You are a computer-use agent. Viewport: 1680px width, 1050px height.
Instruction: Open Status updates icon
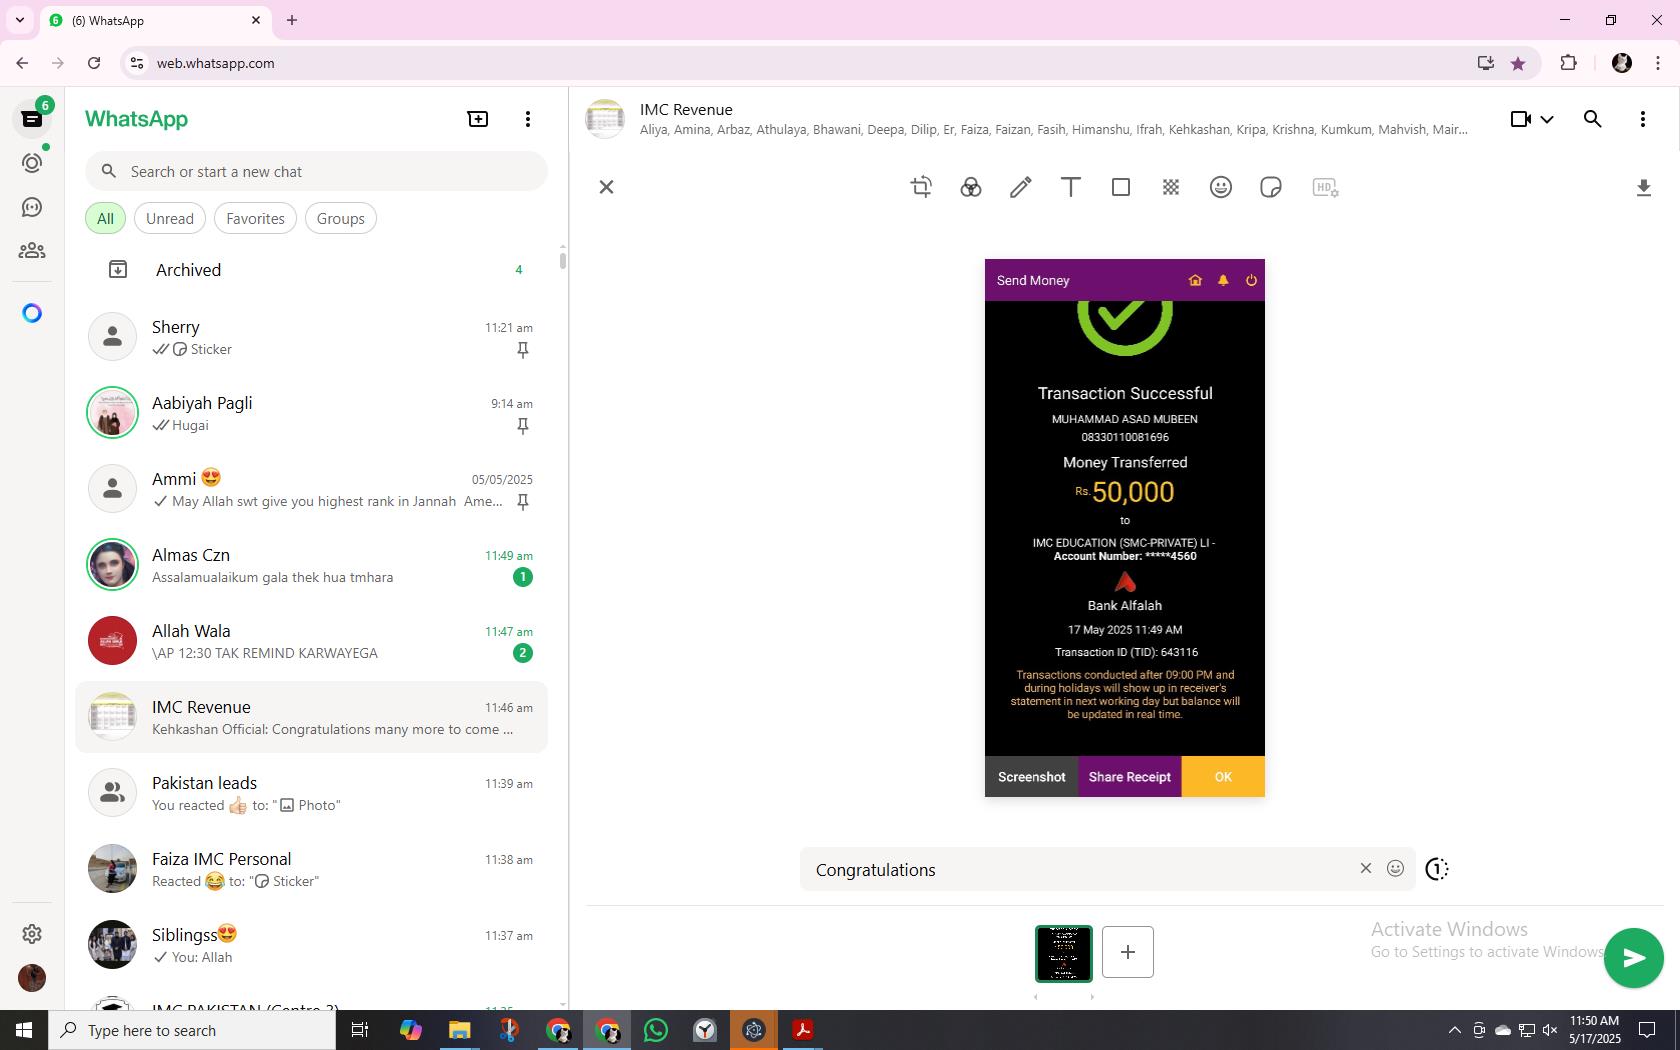coord(32,163)
